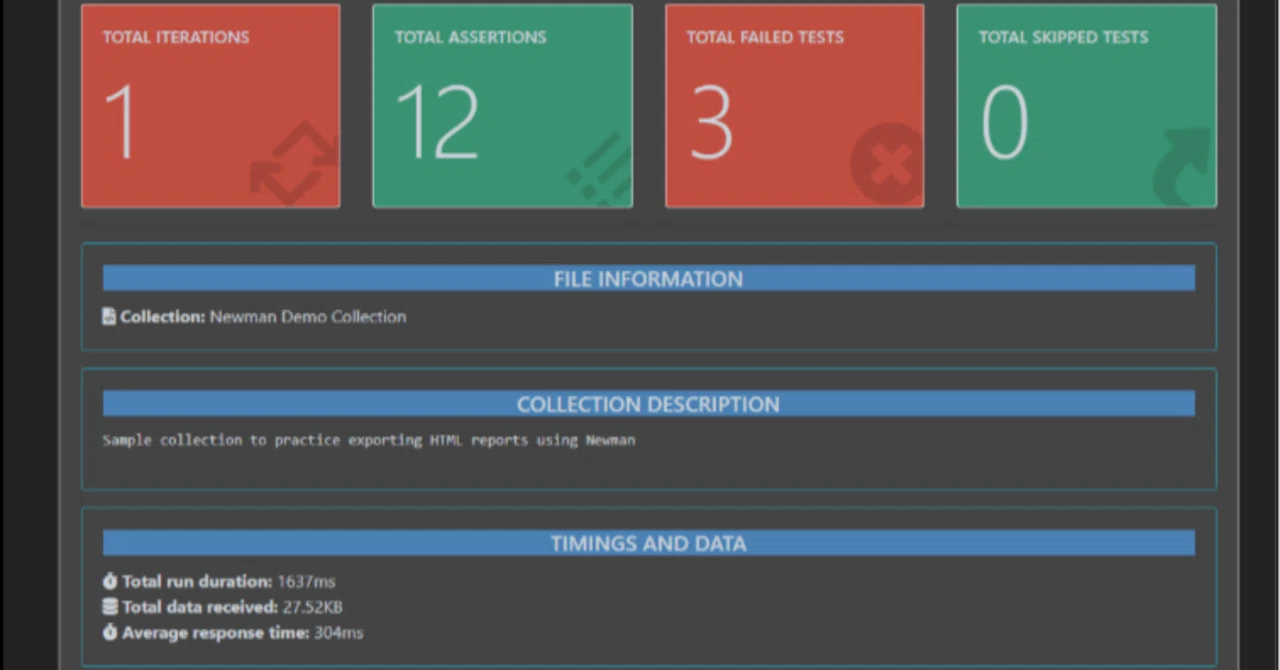Click the 304ms average response time value
This screenshot has height=670, width=1280.
[339, 633]
